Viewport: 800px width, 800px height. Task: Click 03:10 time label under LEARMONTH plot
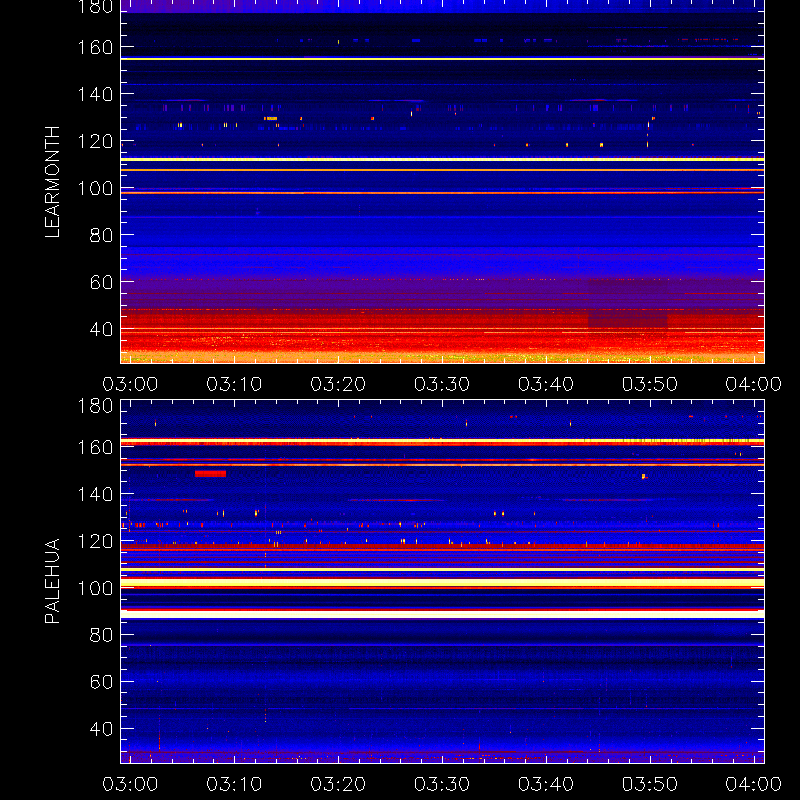tap(234, 384)
